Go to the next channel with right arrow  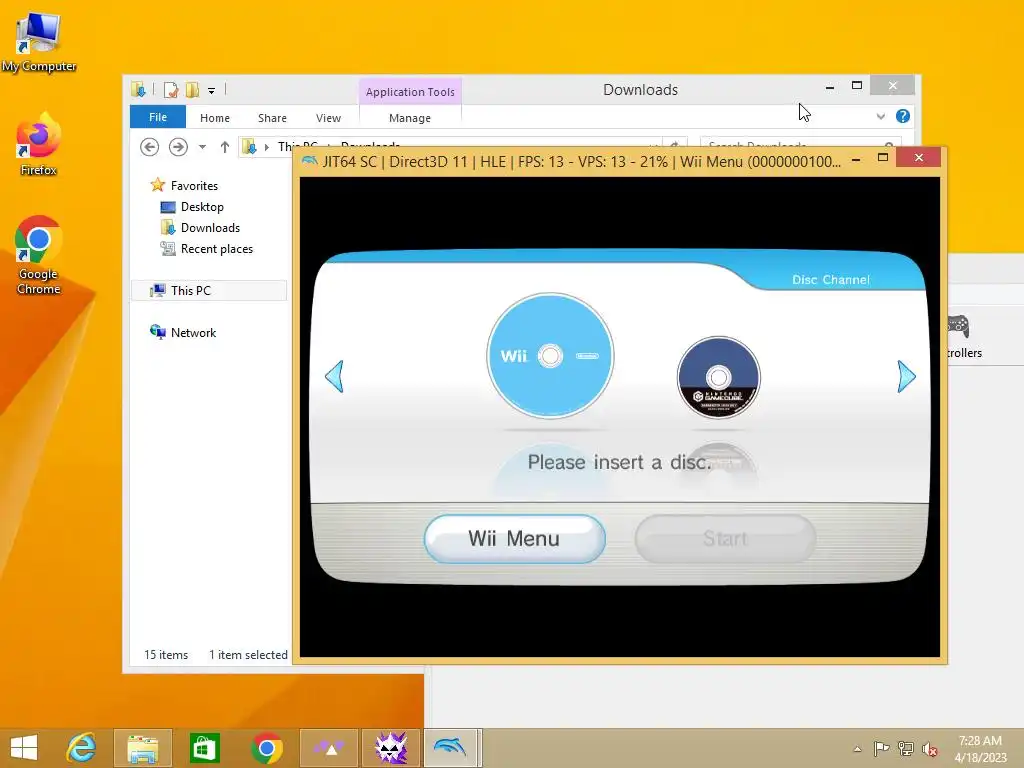tap(906, 376)
